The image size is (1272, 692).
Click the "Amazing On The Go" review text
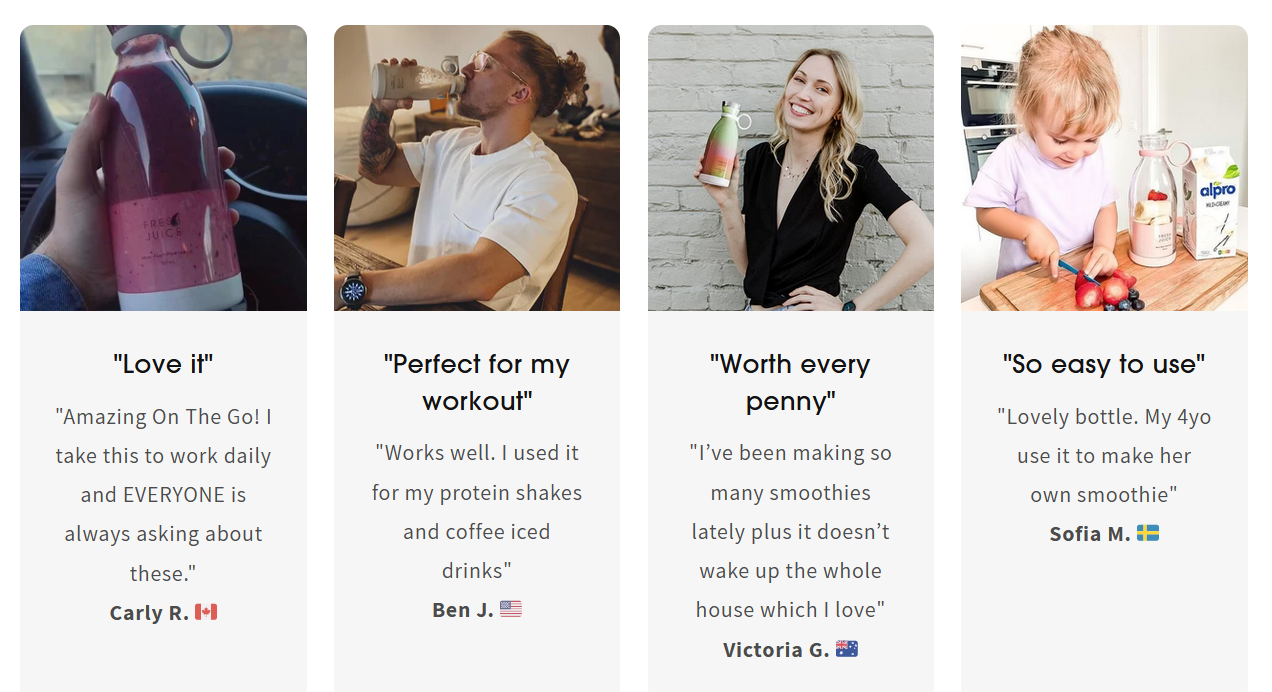pos(163,495)
